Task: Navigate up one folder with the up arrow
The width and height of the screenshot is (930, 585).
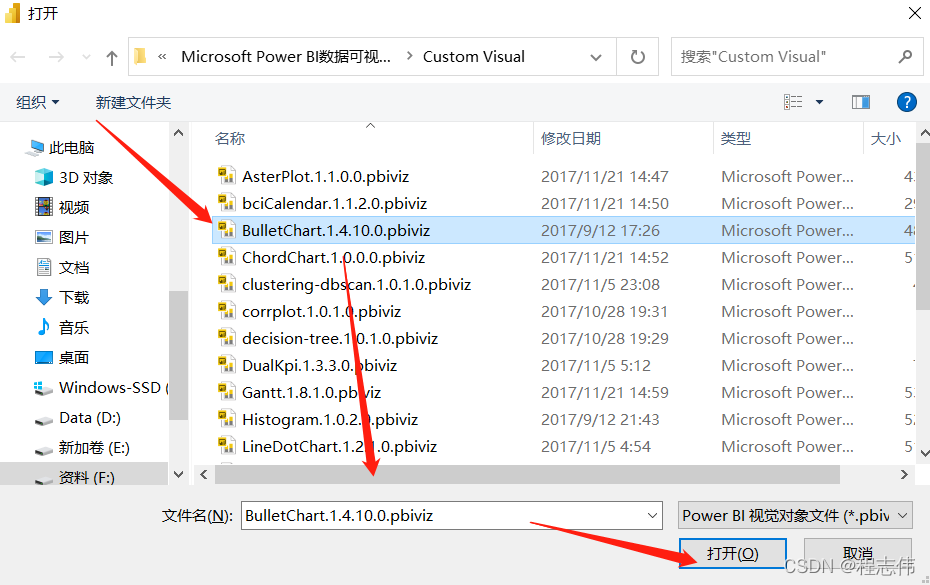Action: (110, 56)
